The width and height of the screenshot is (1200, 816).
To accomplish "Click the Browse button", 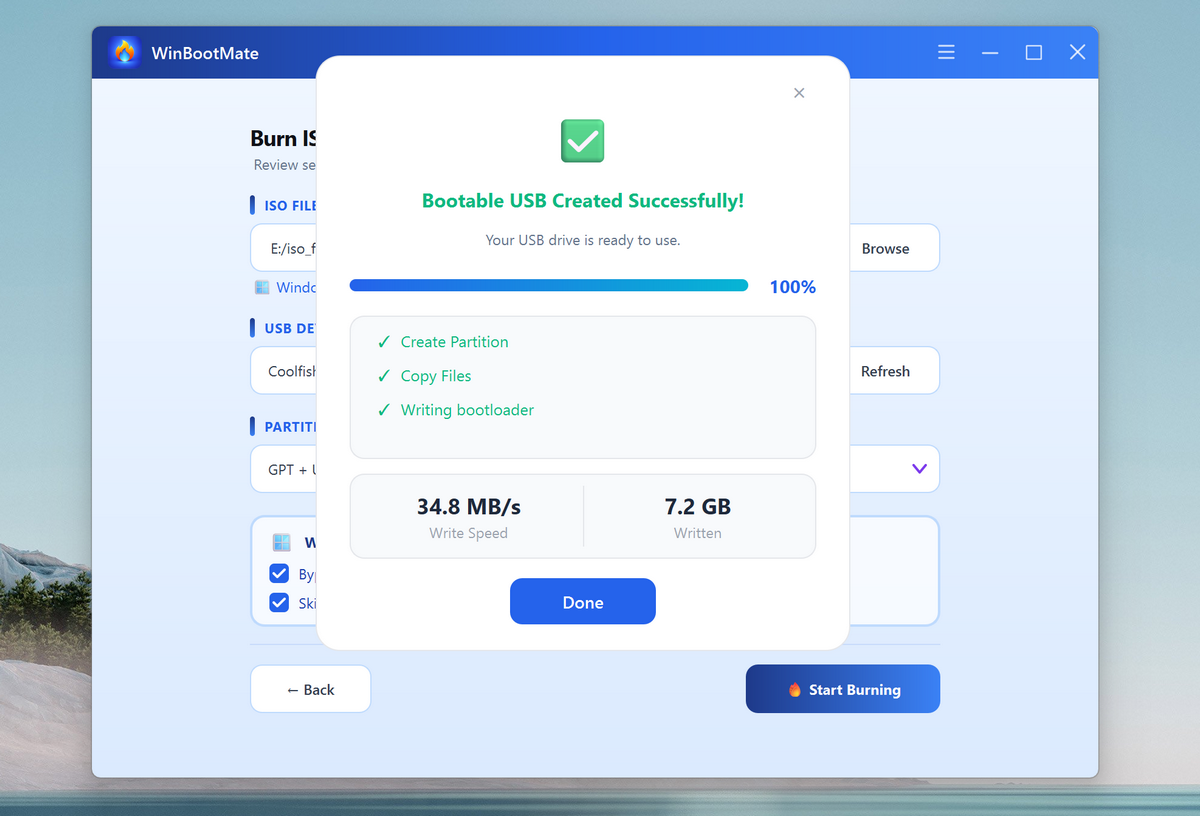I will click(885, 248).
